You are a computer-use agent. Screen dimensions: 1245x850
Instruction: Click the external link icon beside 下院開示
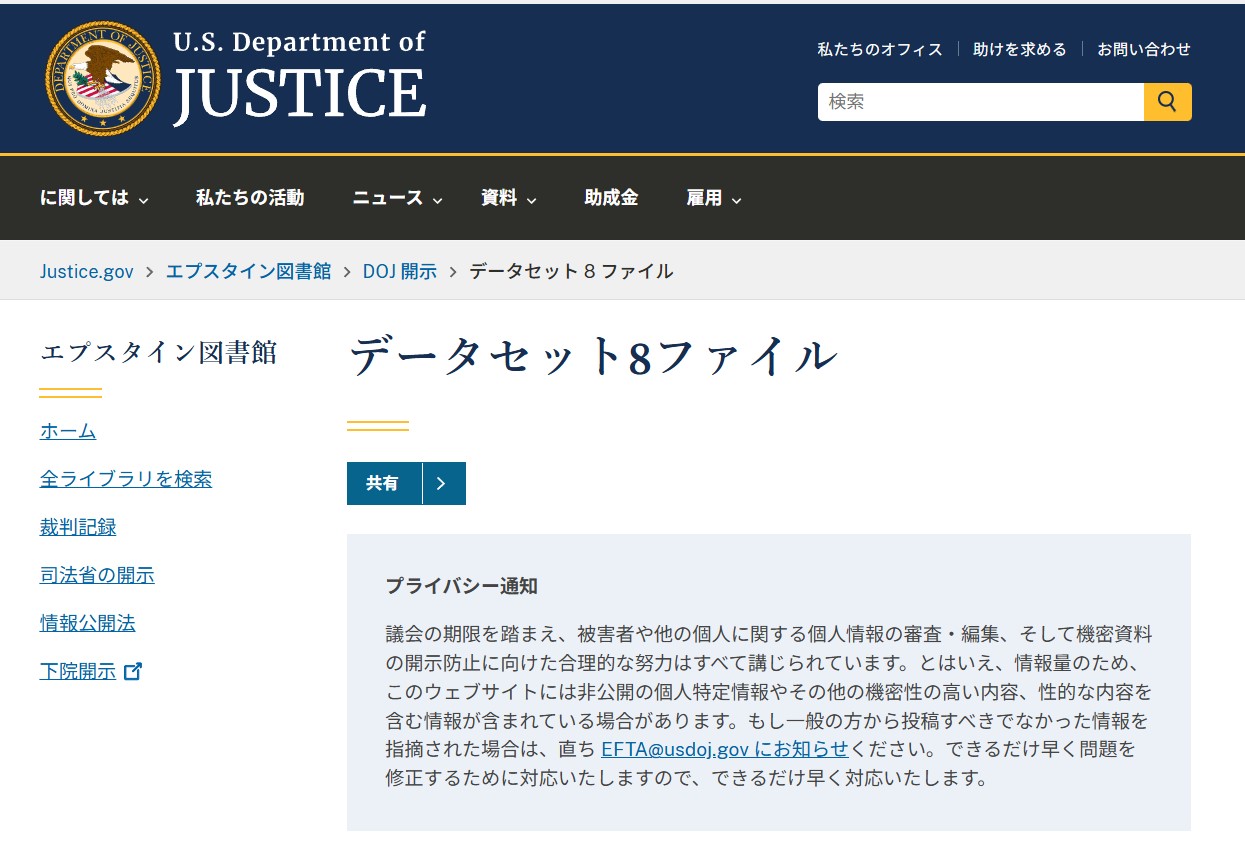(x=133, y=671)
